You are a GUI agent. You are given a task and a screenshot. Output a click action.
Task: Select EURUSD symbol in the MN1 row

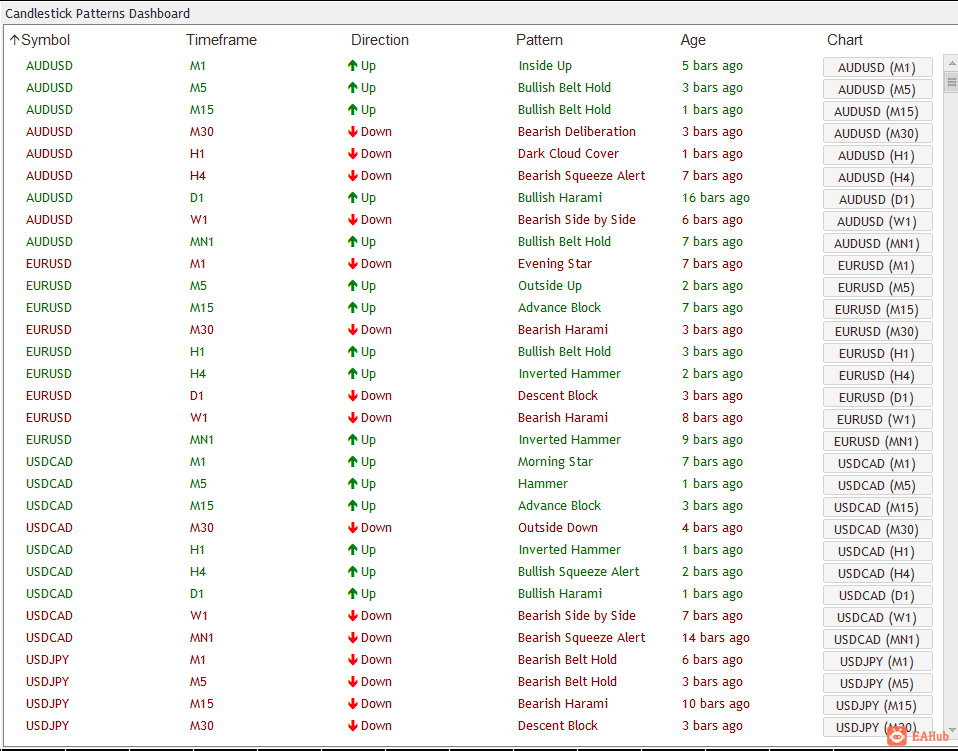point(49,440)
